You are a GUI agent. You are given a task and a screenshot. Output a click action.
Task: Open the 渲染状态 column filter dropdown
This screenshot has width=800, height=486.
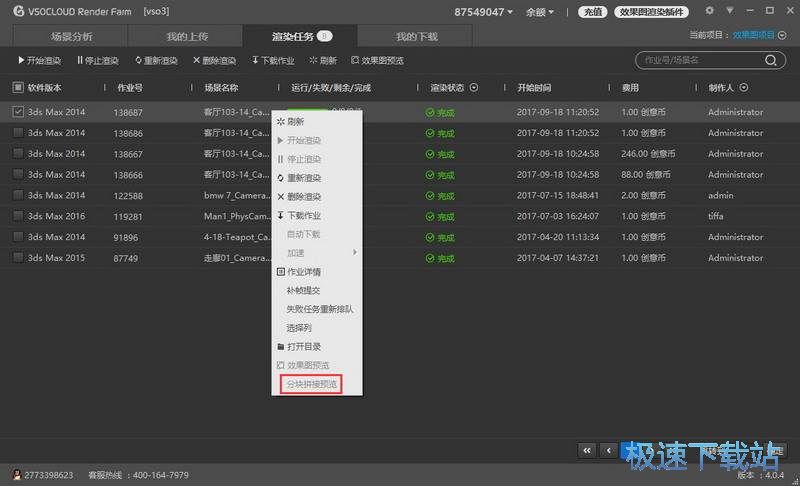(474, 87)
